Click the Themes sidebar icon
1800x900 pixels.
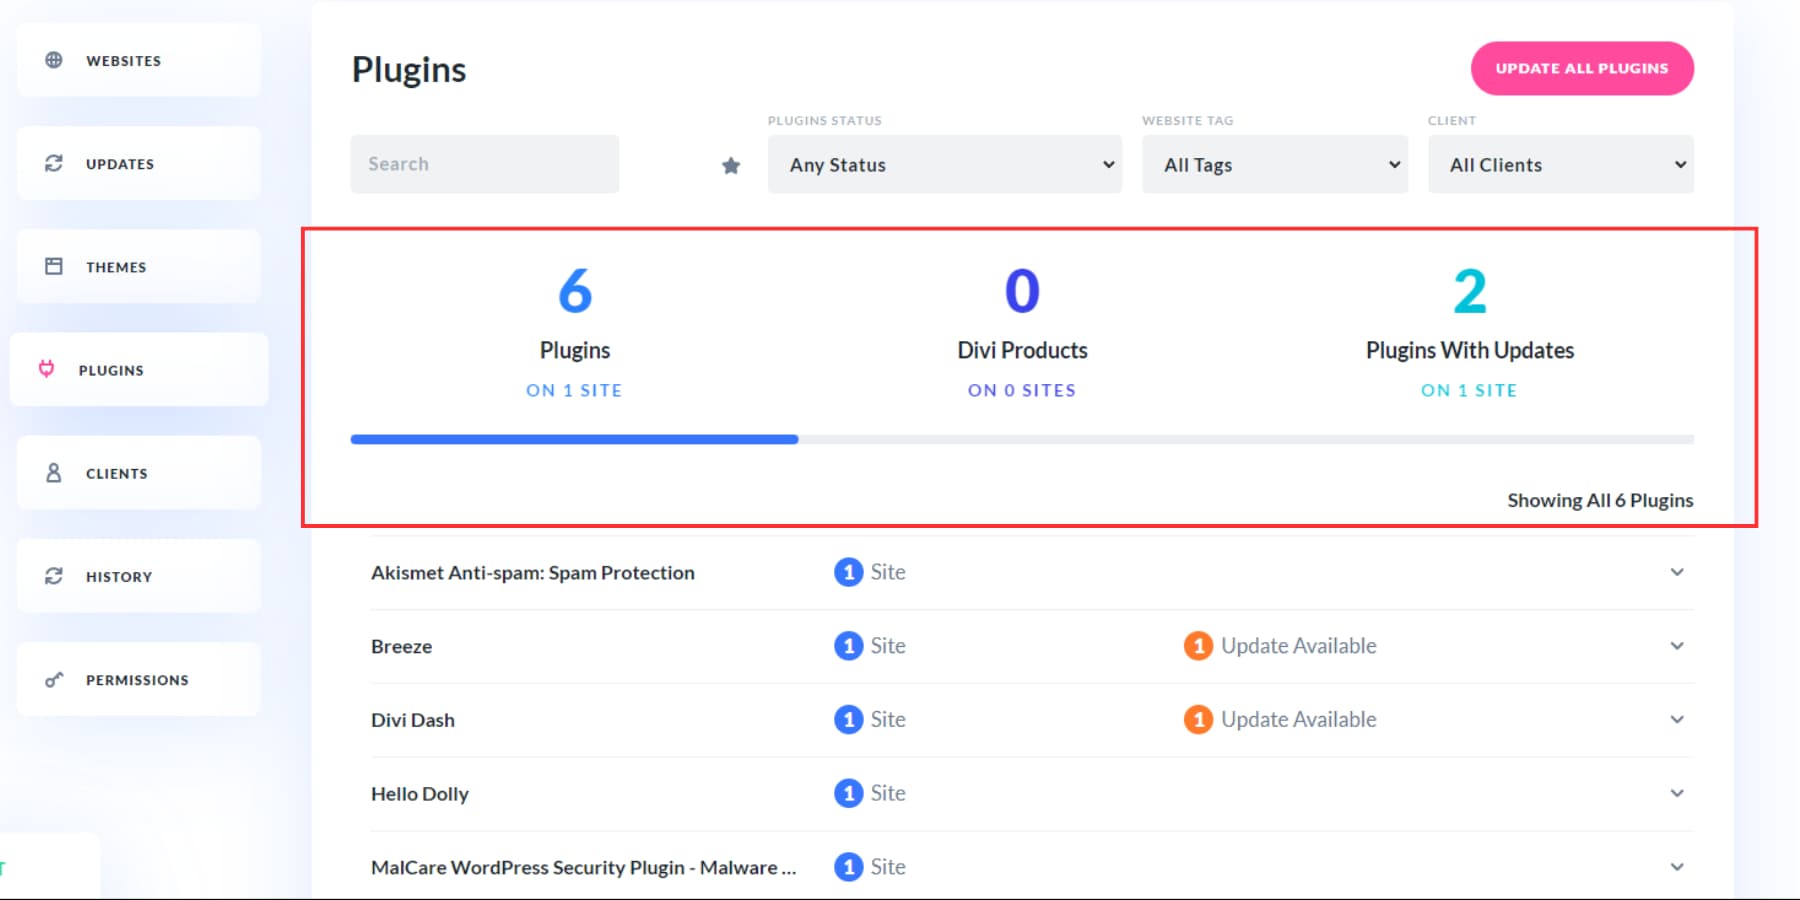click(53, 266)
